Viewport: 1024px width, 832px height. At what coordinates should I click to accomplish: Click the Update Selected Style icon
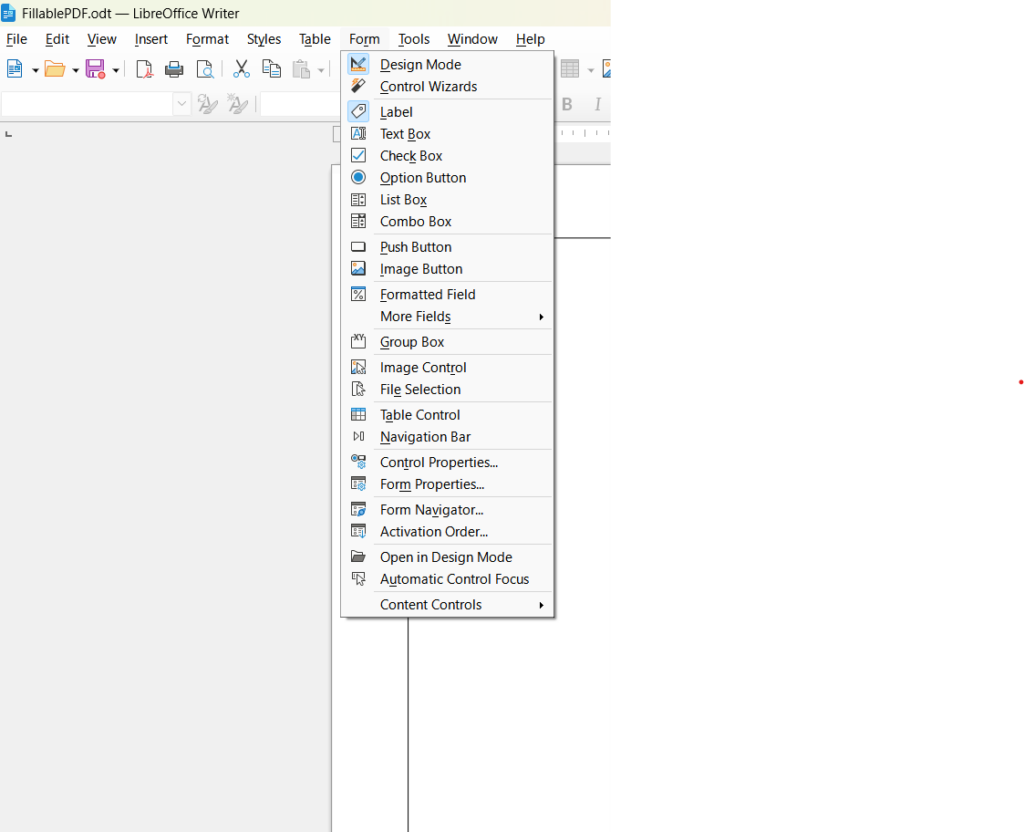coord(207,104)
